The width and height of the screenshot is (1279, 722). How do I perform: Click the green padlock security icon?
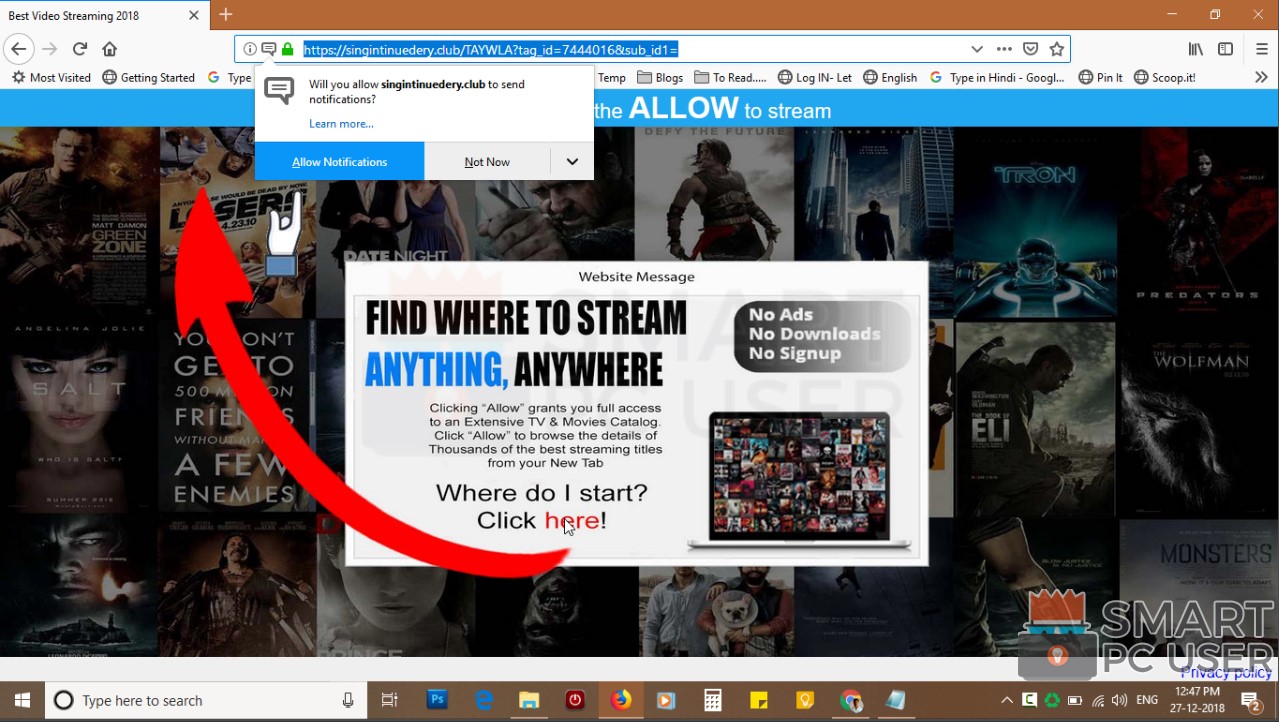point(288,48)
